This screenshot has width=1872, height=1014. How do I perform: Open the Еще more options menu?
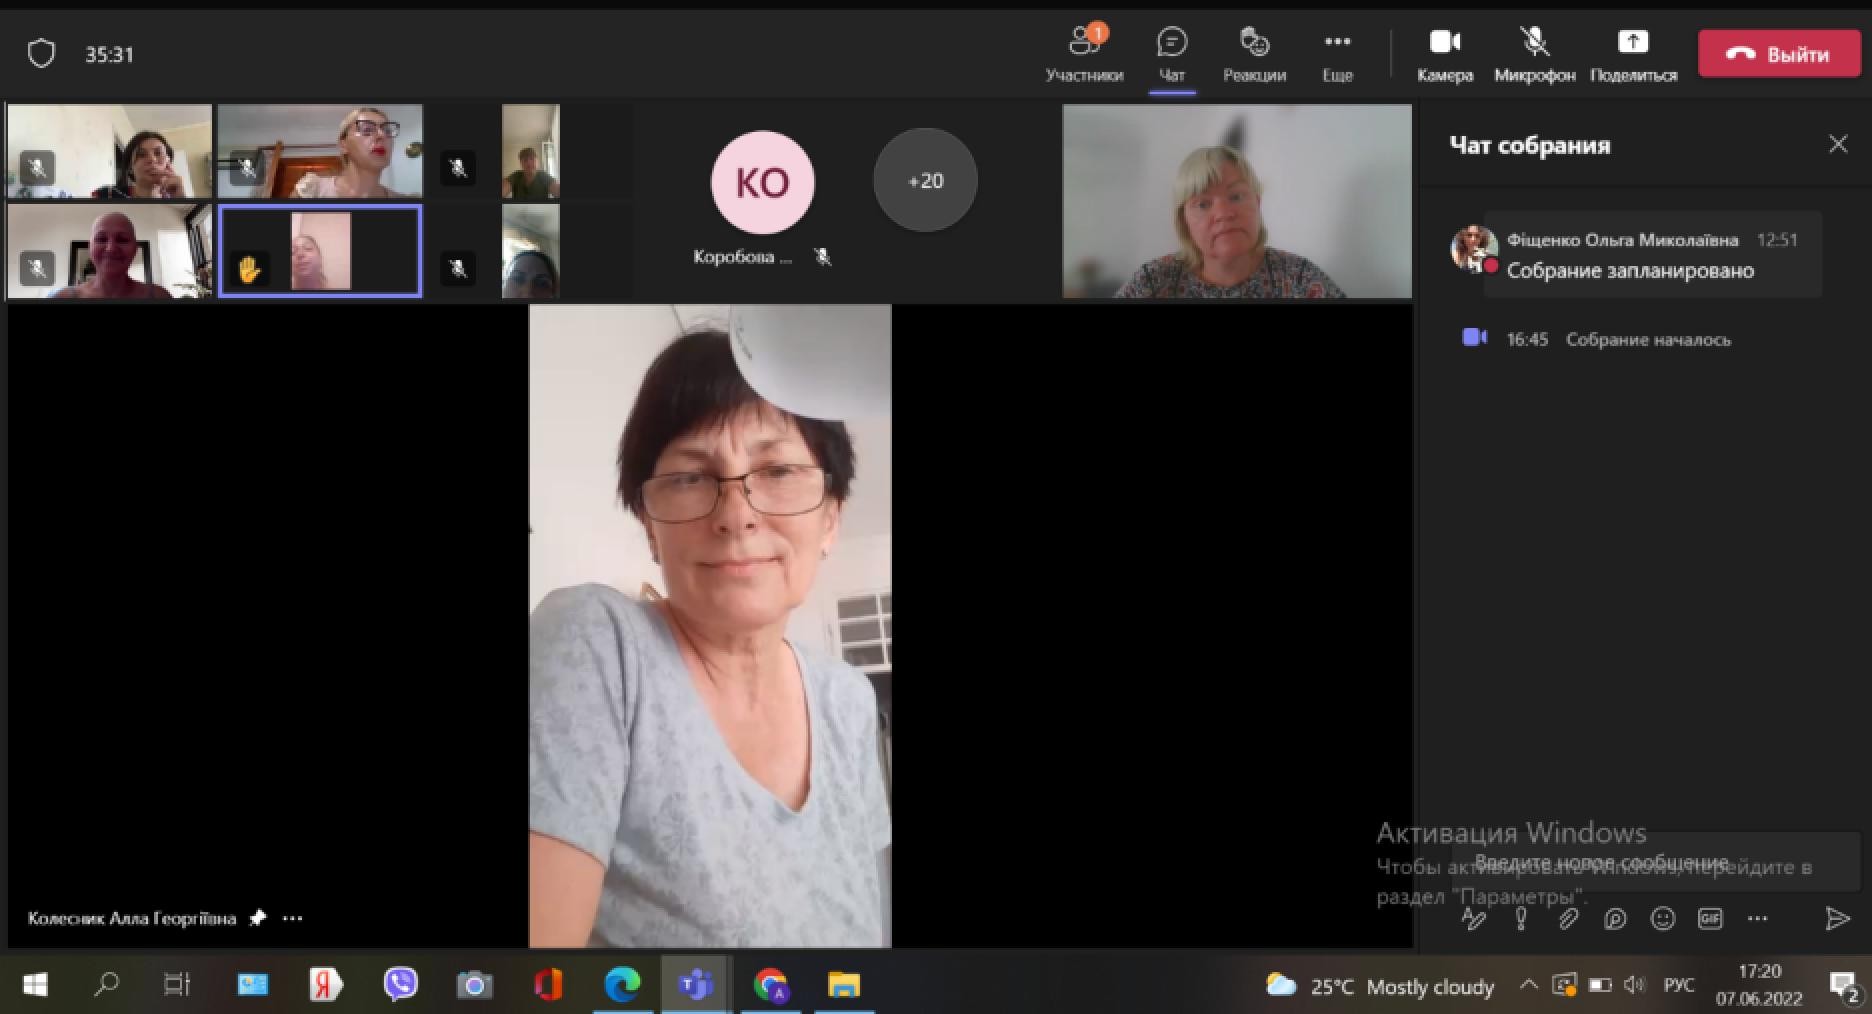point(1337,54)
